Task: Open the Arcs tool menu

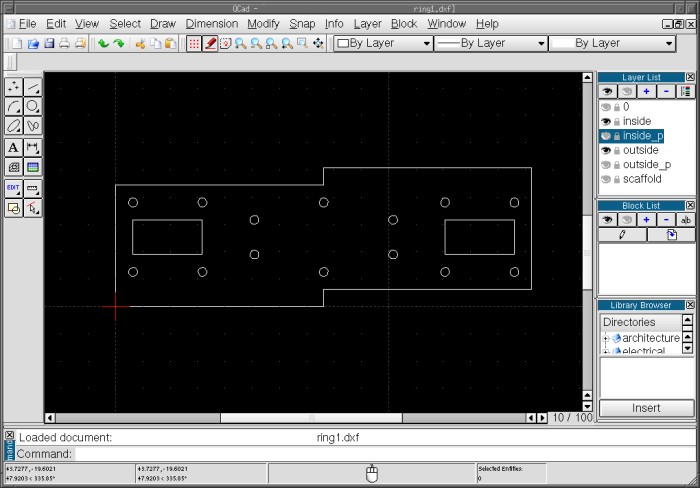Action: (14, 106)
